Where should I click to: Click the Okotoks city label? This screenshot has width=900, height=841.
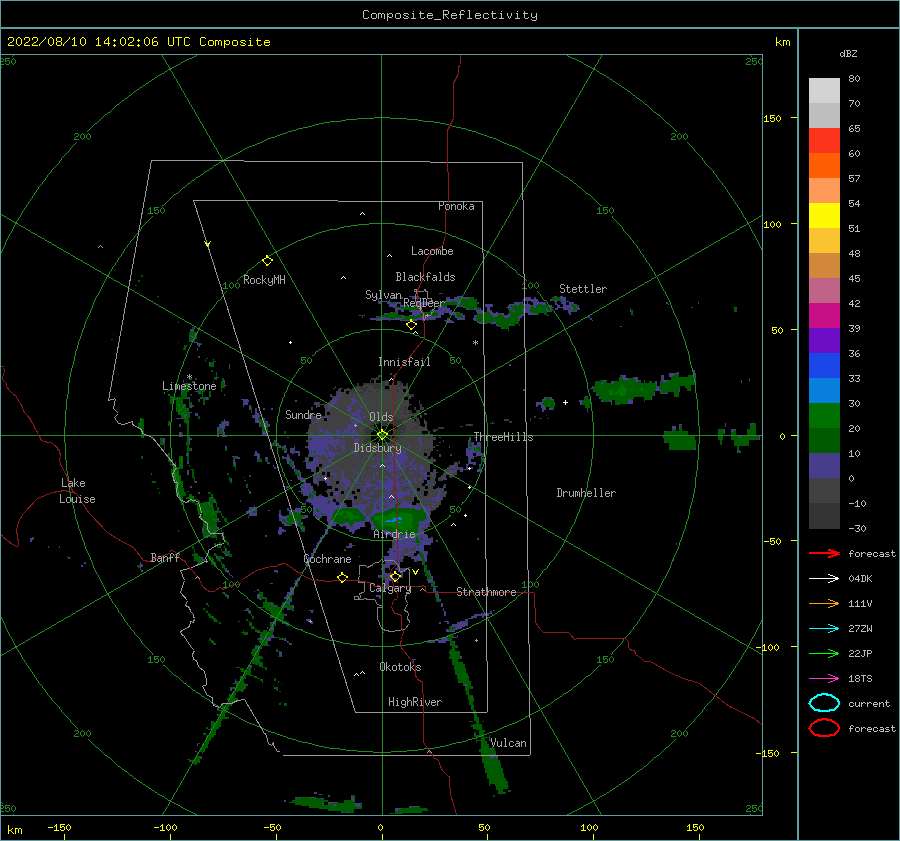tap(400, 666)
